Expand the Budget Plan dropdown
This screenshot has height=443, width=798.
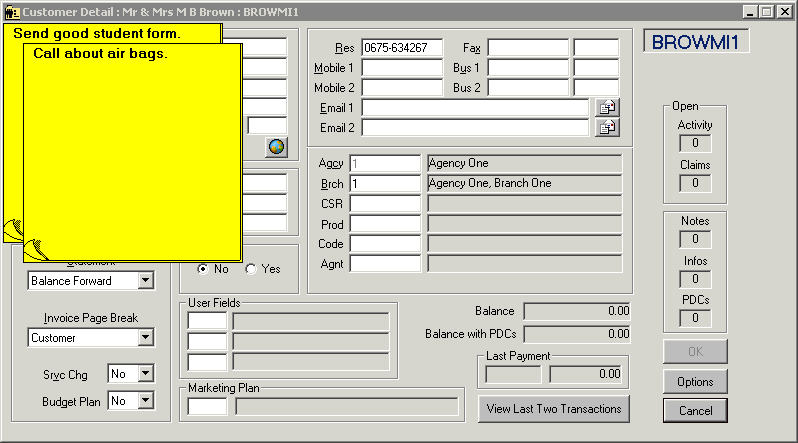point(145,401)
